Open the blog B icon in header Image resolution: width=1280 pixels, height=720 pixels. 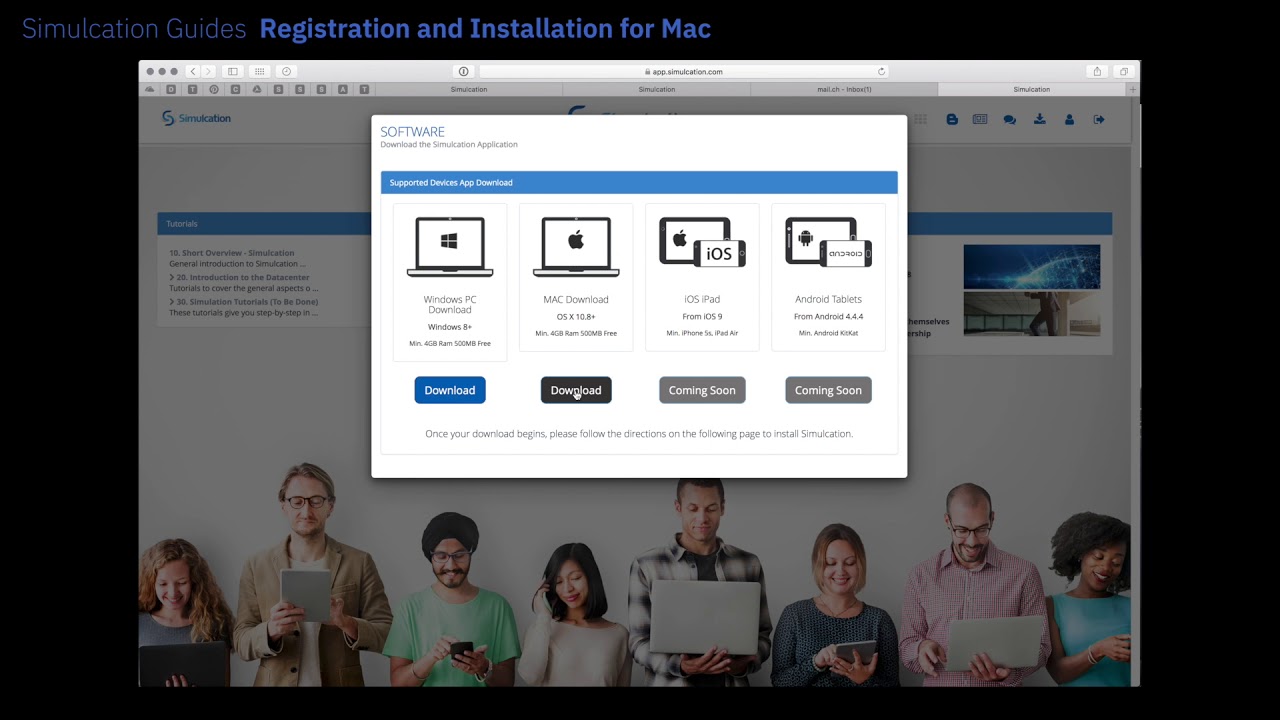[952, 119]
